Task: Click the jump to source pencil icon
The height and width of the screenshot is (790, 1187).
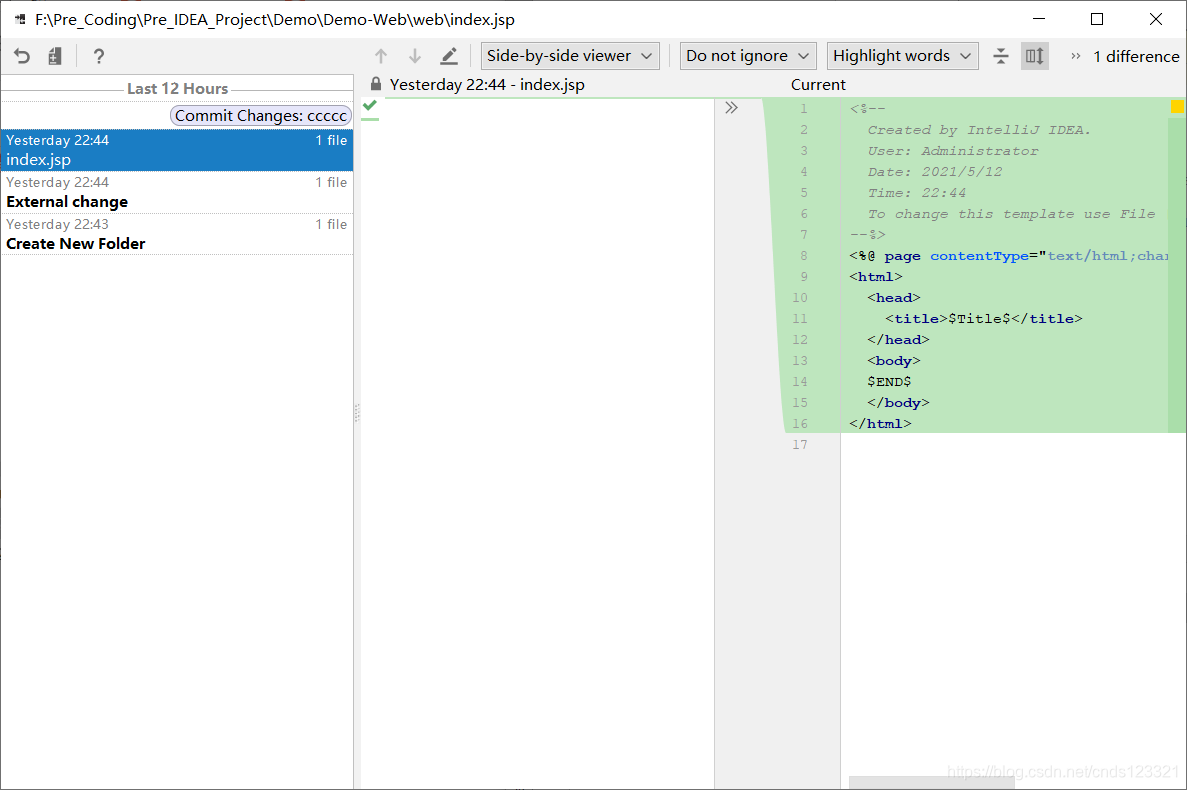Action: [x=449, y=56]
